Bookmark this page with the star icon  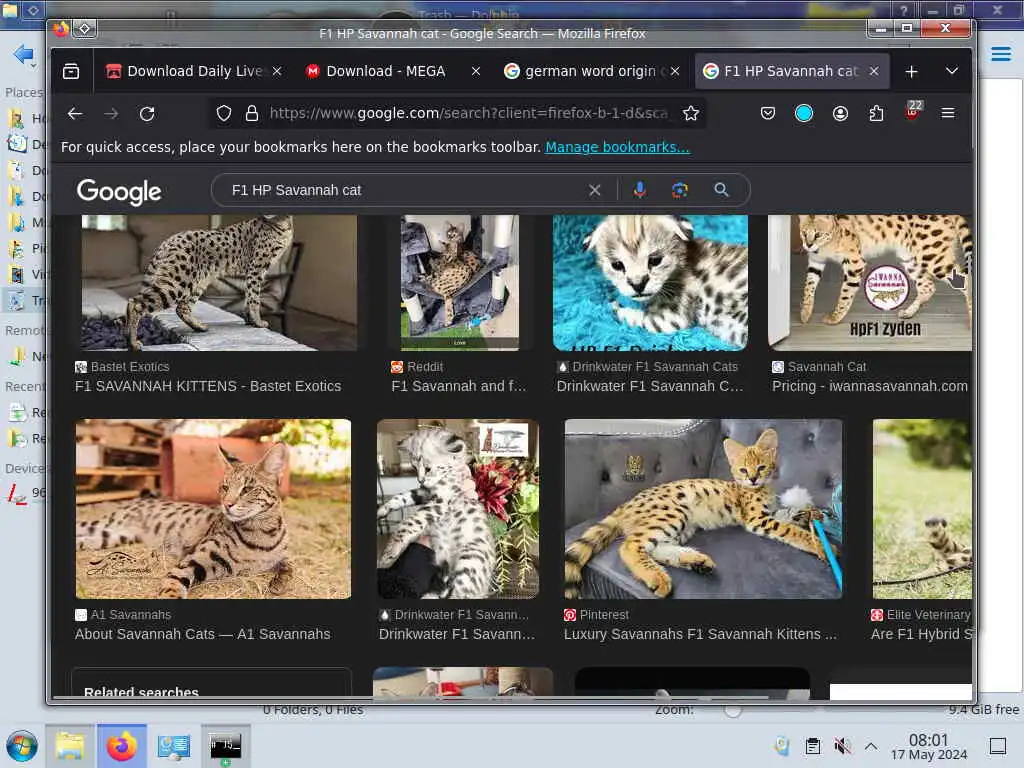[x=690, y=114]
